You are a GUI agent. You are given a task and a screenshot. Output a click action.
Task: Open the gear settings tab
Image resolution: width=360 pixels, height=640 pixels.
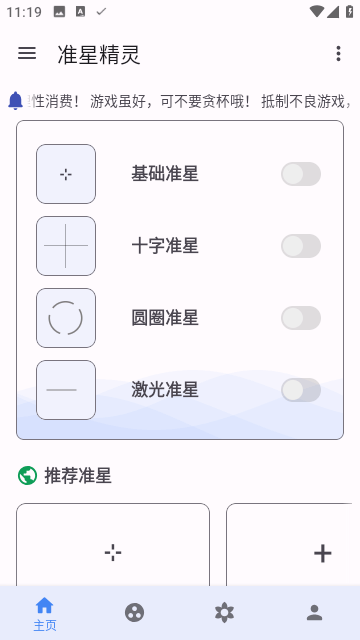pos(224,613)
